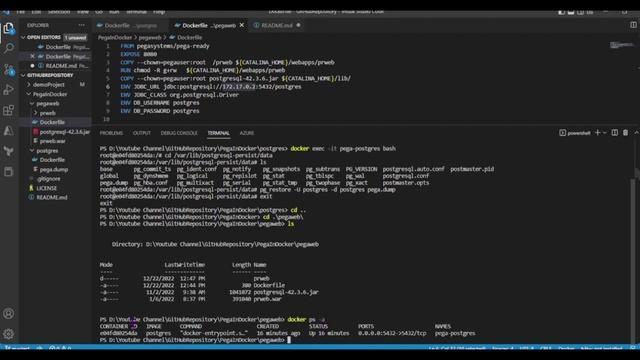Click the powershell terminal label
Screen dimensions: 640x360
575,133
